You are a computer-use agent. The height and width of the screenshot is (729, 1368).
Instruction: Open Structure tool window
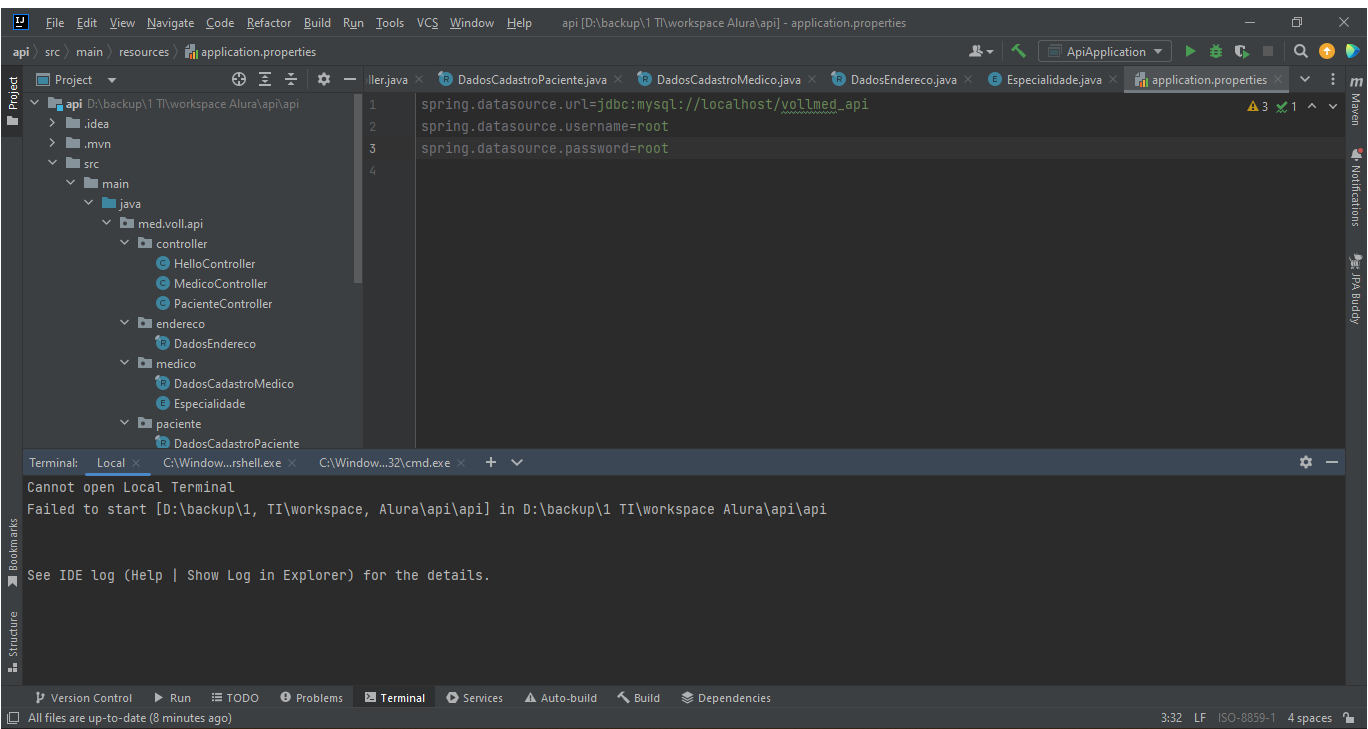coord(13,641)
